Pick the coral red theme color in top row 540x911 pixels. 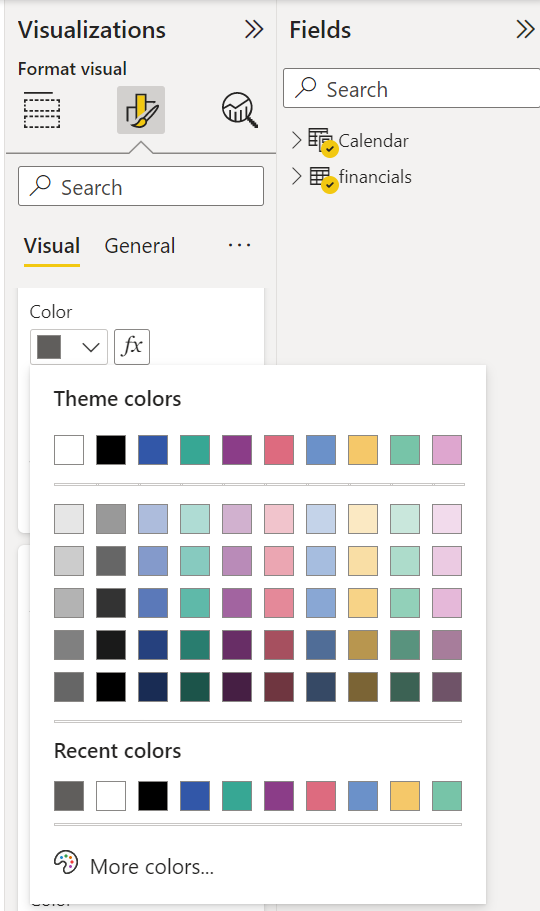pyautogui.click(x=279, y=450)
